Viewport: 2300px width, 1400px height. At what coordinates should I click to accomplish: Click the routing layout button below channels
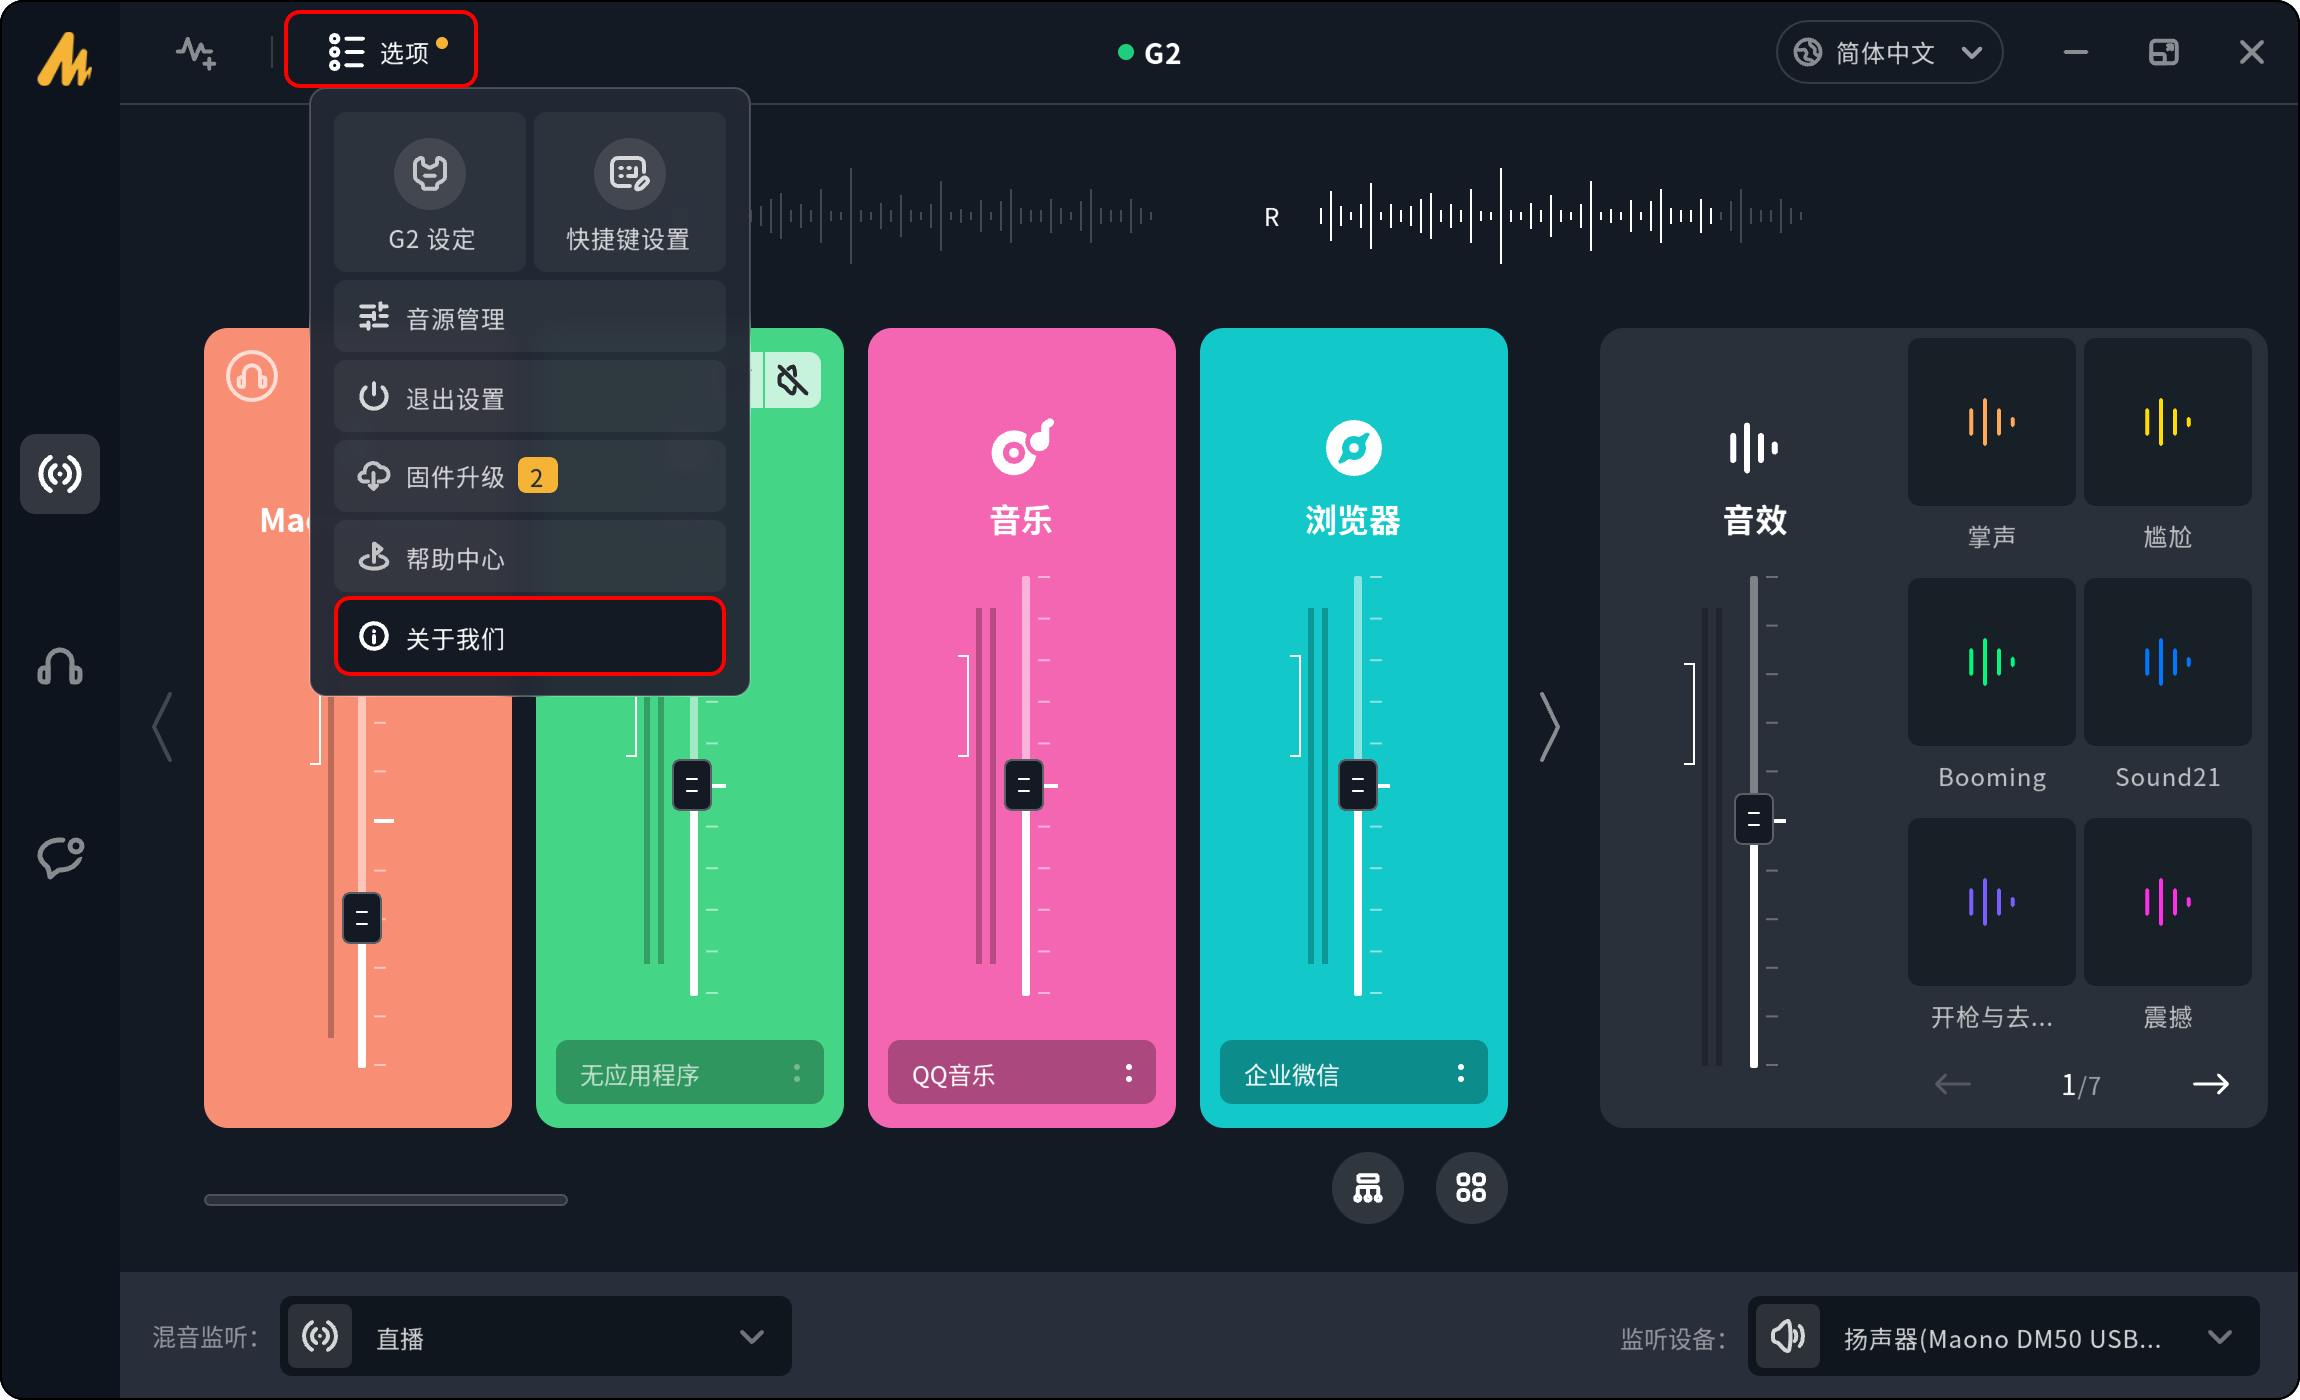coord(1367,1188)
